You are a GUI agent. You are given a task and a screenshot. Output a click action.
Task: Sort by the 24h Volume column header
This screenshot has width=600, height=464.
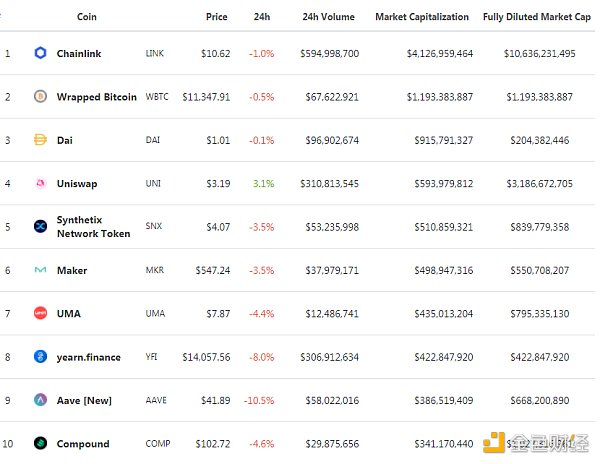327,17
